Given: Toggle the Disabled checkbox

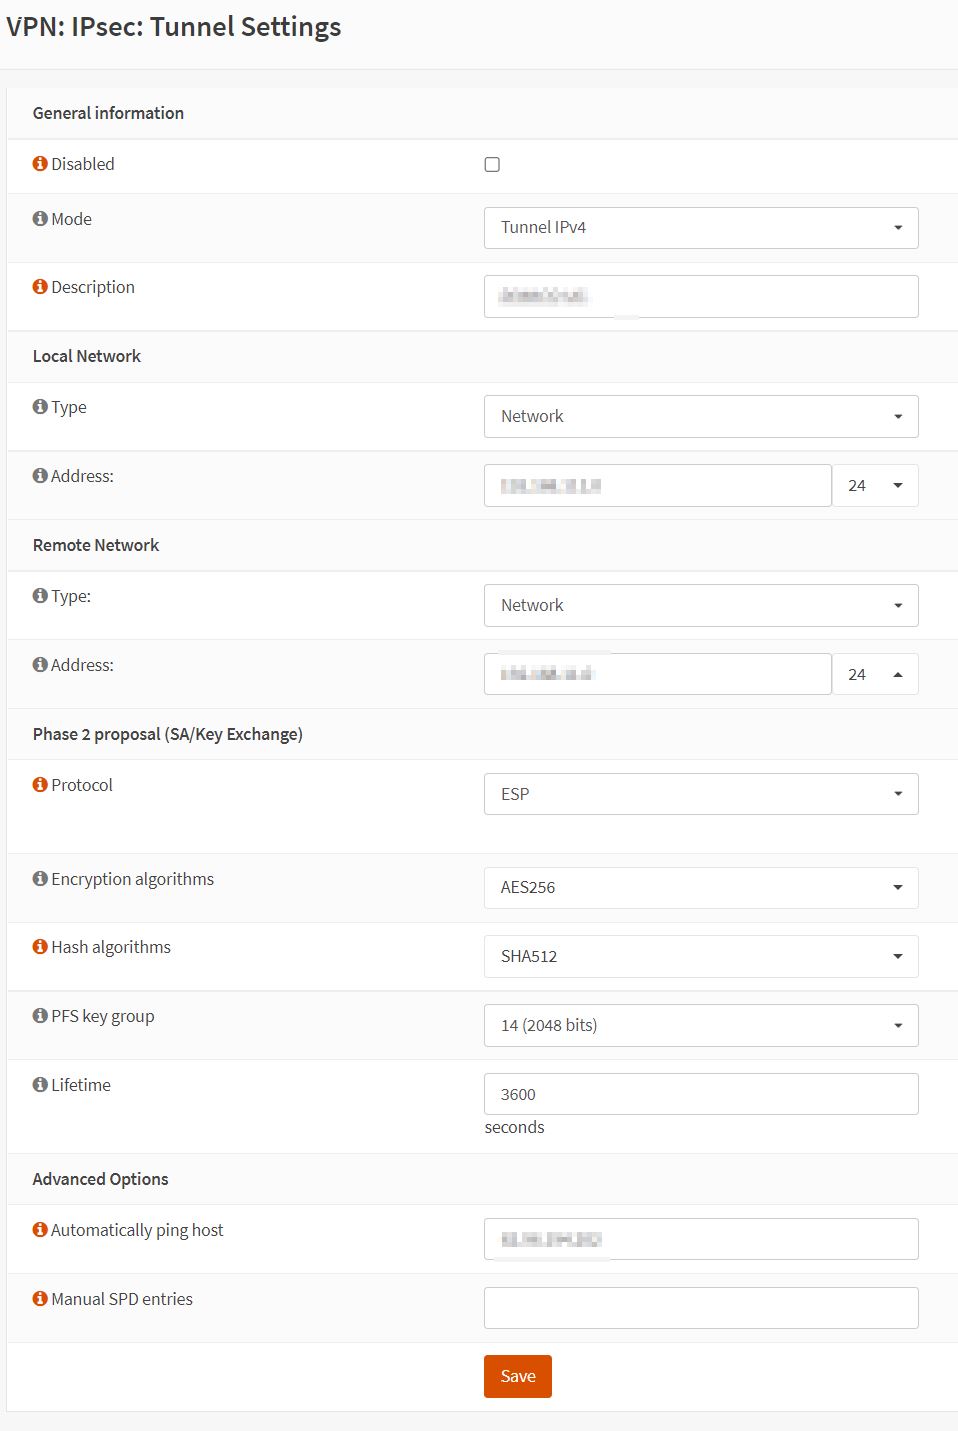Looking at the screenshot, I should click(x=492, y=165).
